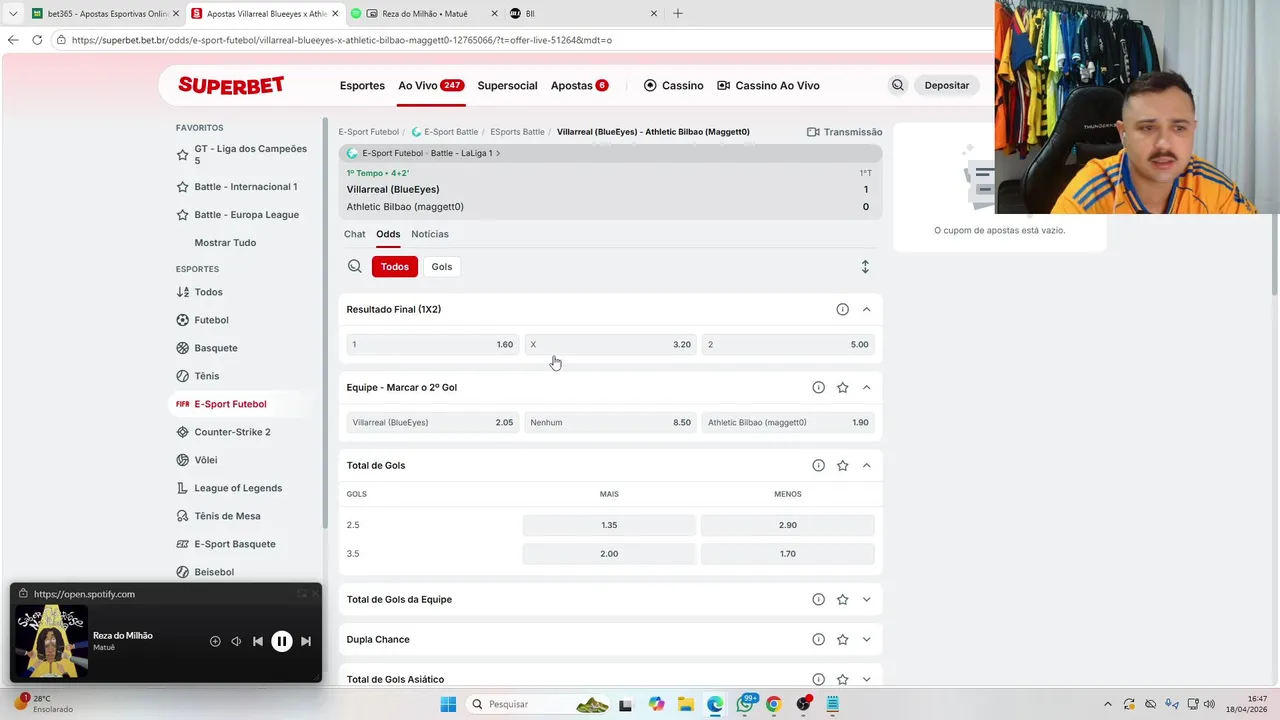
Task: Open Google Chrome from the taskbar
Action: pos(773,704)
